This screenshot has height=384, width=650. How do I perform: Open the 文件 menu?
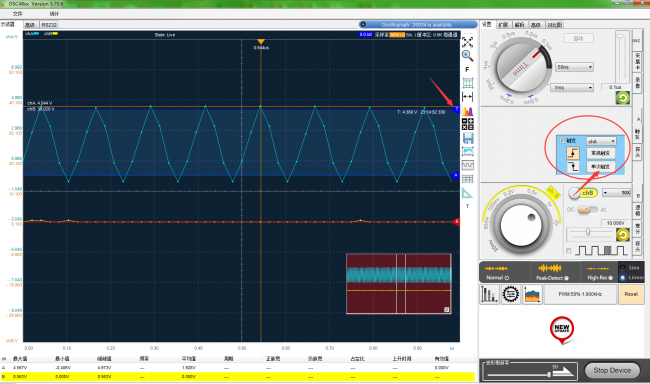tap(17, 14)
